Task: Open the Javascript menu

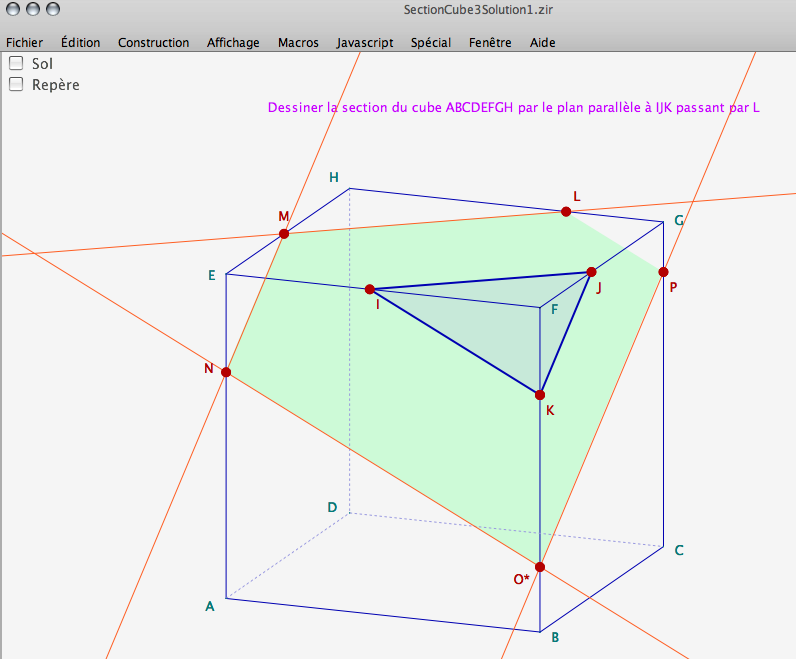Action: (365, 43)
